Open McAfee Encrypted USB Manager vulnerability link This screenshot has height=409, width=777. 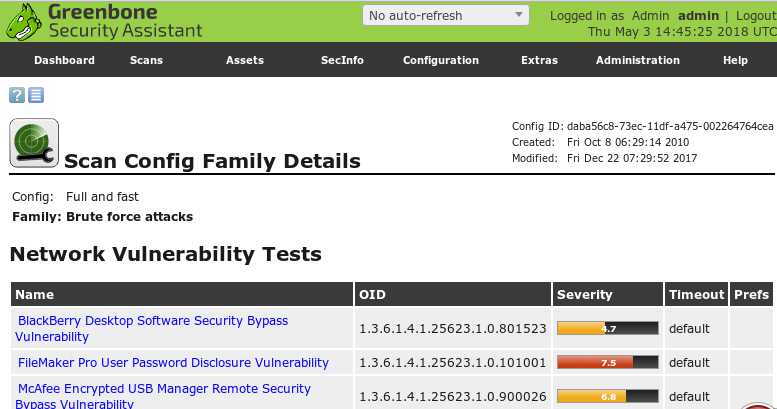163,396
